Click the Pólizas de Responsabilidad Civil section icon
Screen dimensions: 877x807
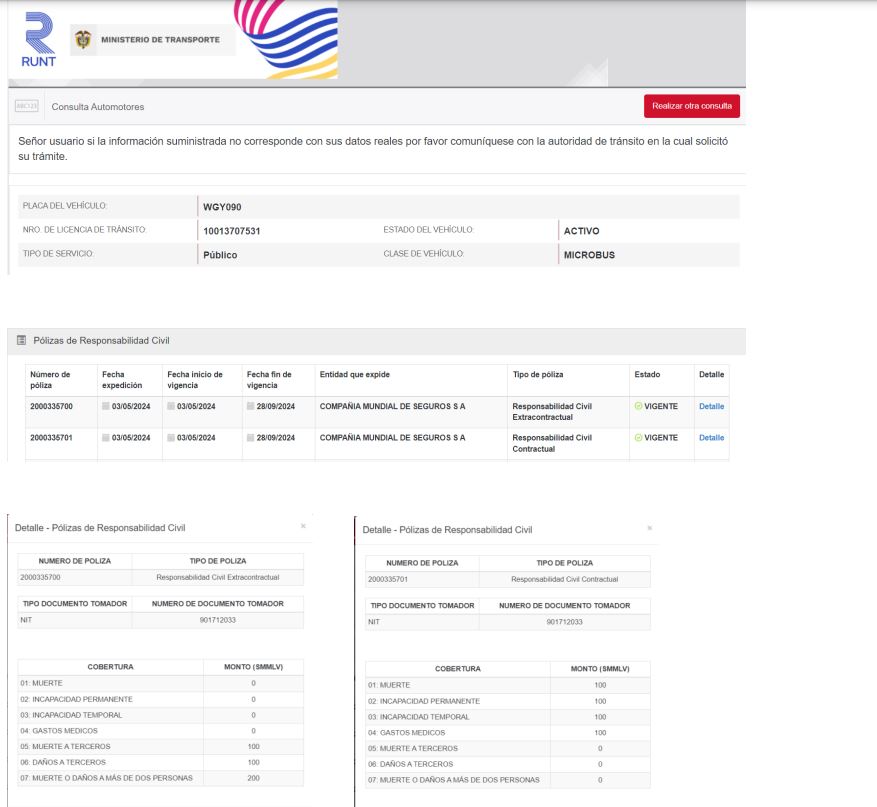click(22, 341)
